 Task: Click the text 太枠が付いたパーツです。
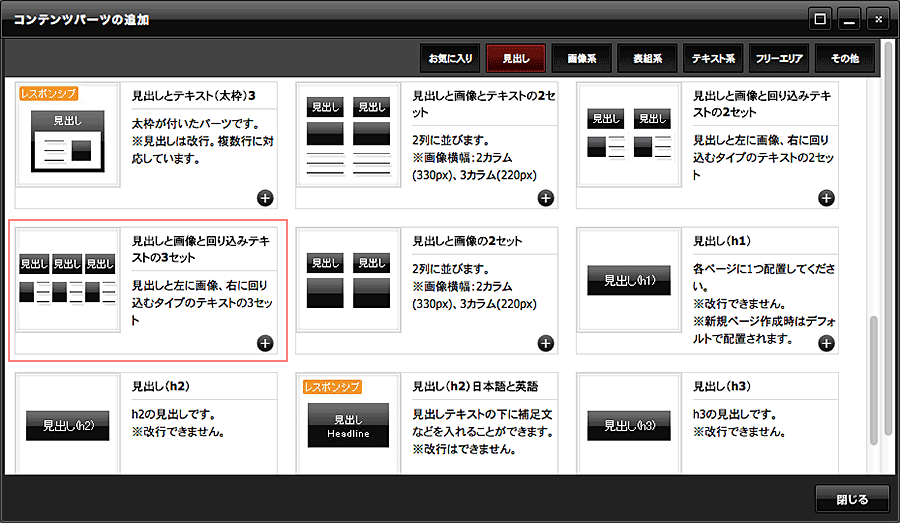point(196,123)
